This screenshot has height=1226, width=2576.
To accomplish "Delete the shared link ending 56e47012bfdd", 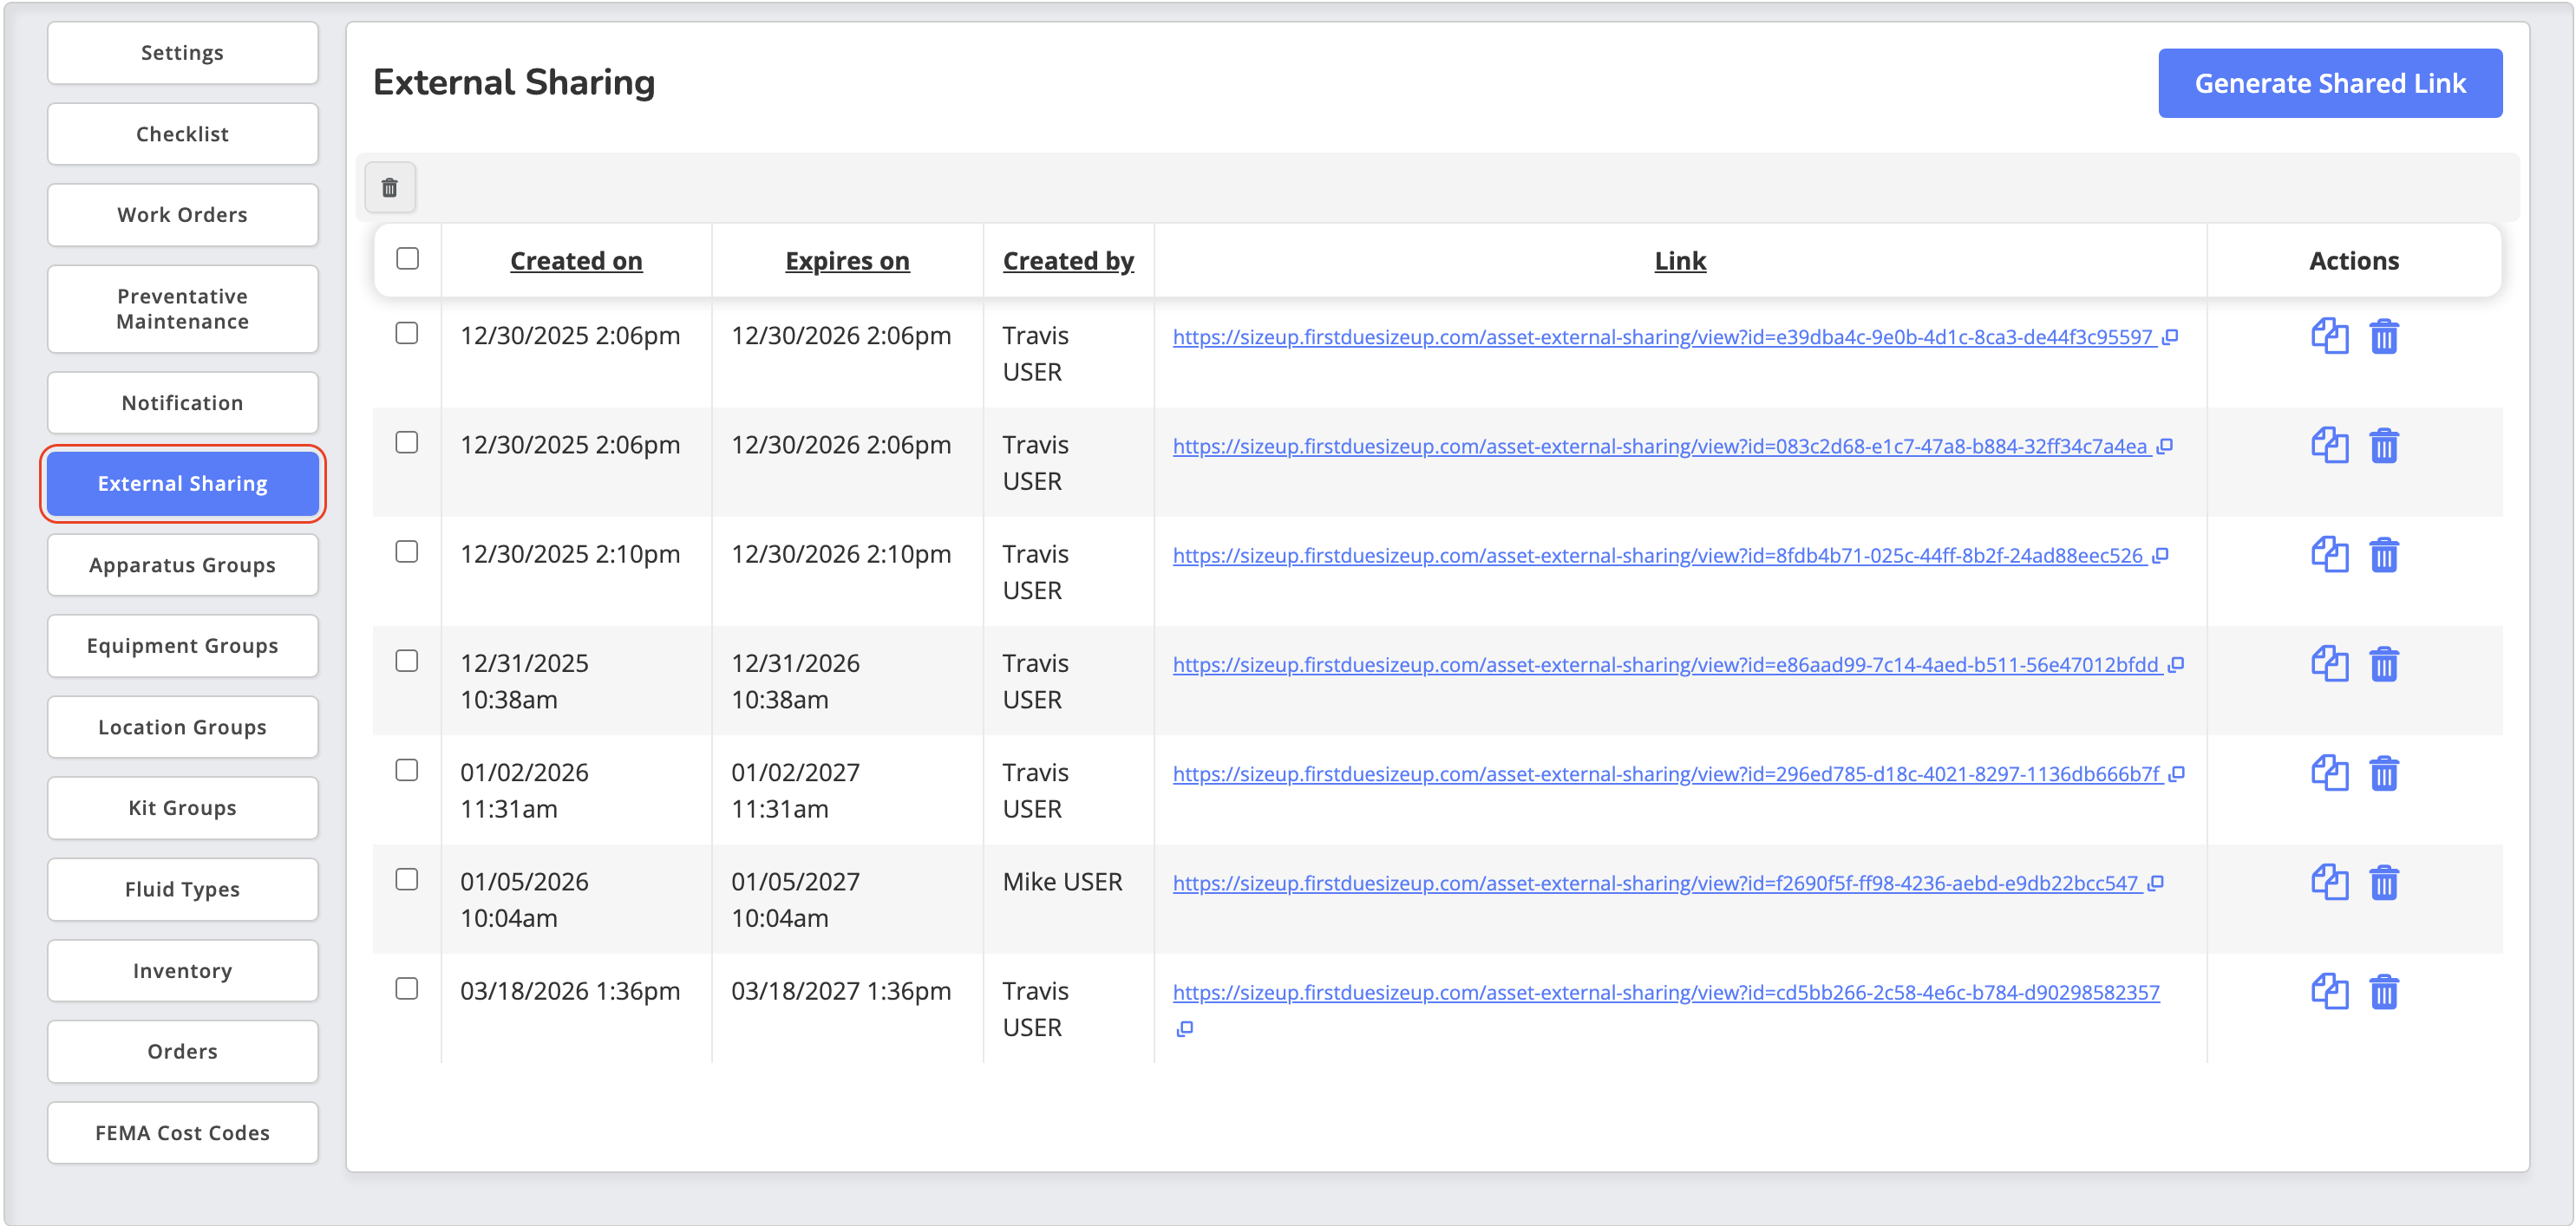I will (2384, 663).
